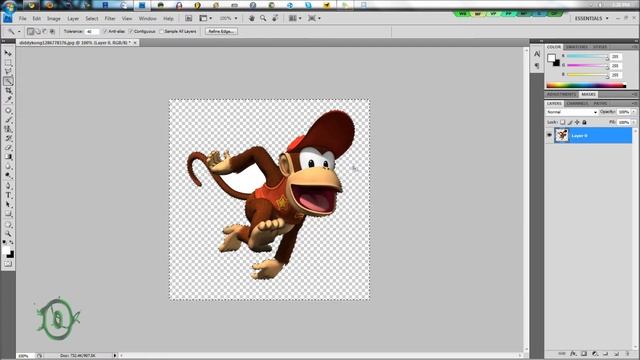
Task: Select the Pen tool
Action: [8, 186]
